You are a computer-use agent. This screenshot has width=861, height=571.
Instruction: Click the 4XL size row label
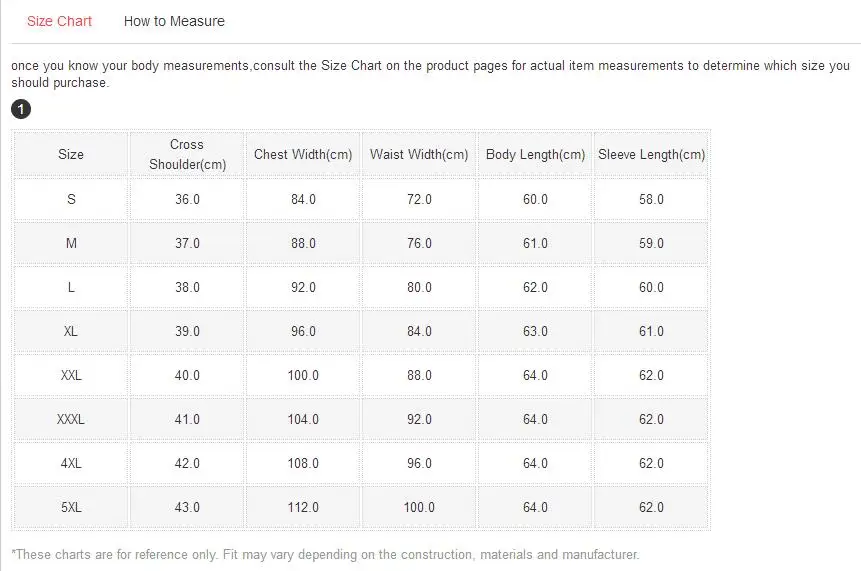tap(71, 463)
